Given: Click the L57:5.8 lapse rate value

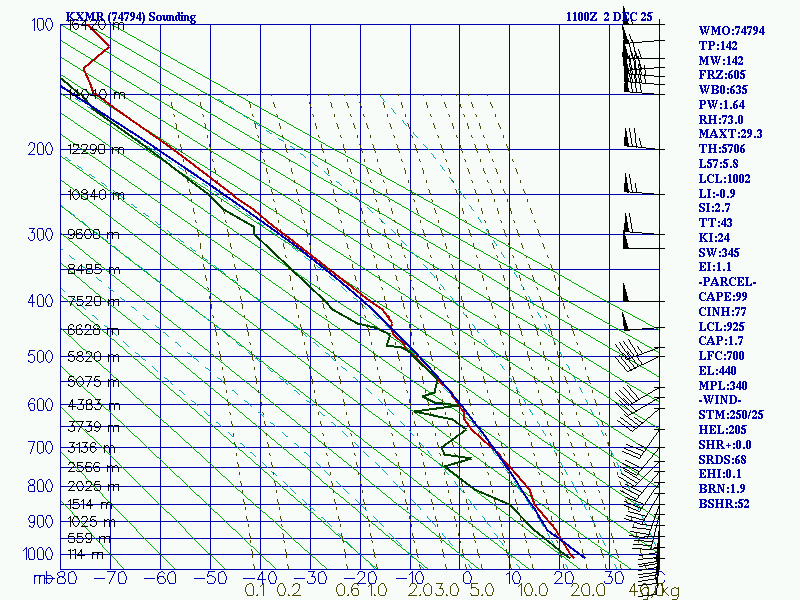Looking at the screenshot, I should (x=718, y=164).
